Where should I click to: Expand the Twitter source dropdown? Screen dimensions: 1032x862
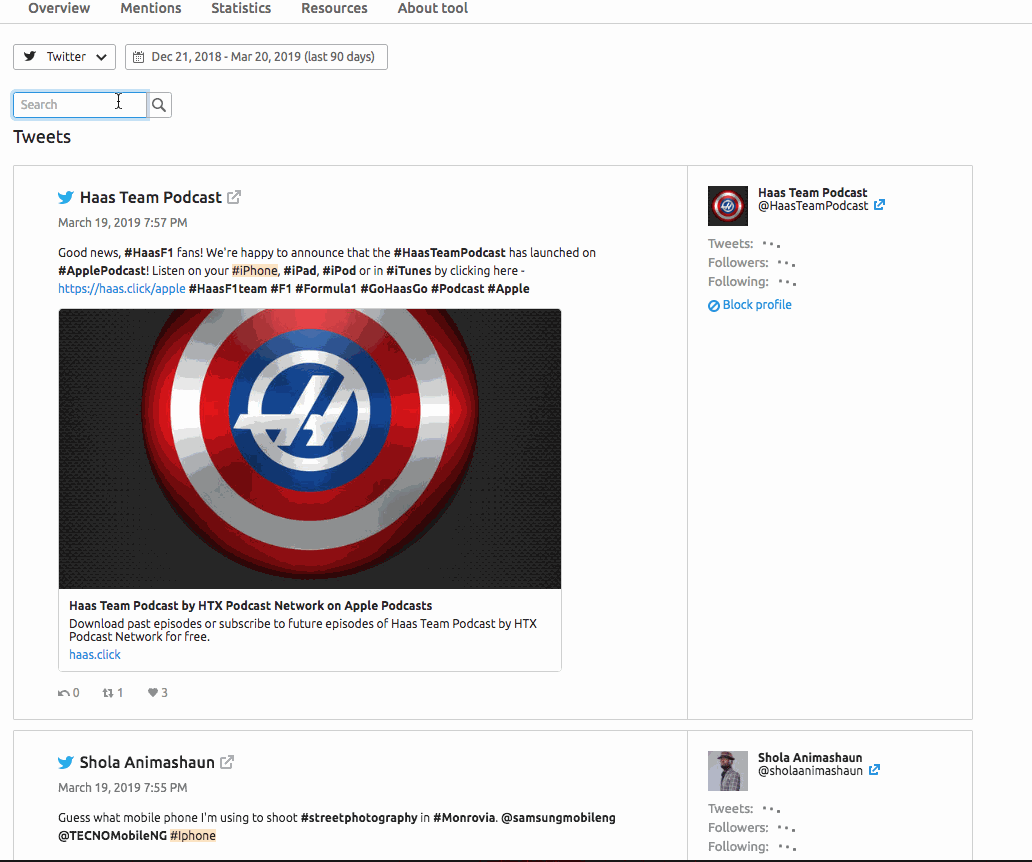click(64, 57)
